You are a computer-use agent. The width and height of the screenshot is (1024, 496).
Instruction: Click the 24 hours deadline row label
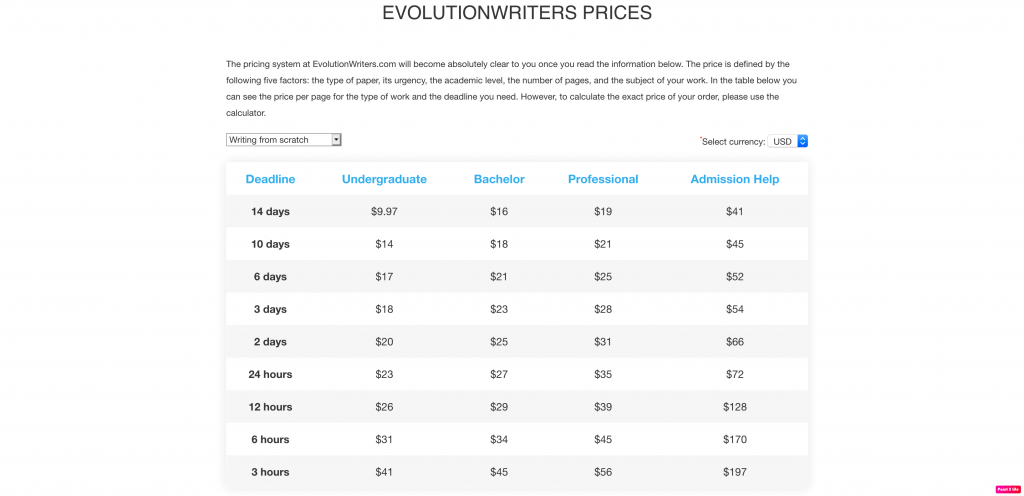pyautogui.click(x=270, y=375)
